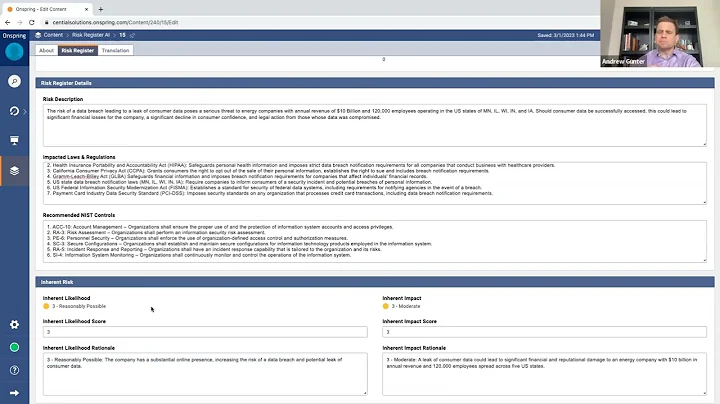The width and height of the screenshot is (720, 404).
Task: Click the yellow dot beside Moderate impact
Action: pos(386,306)
